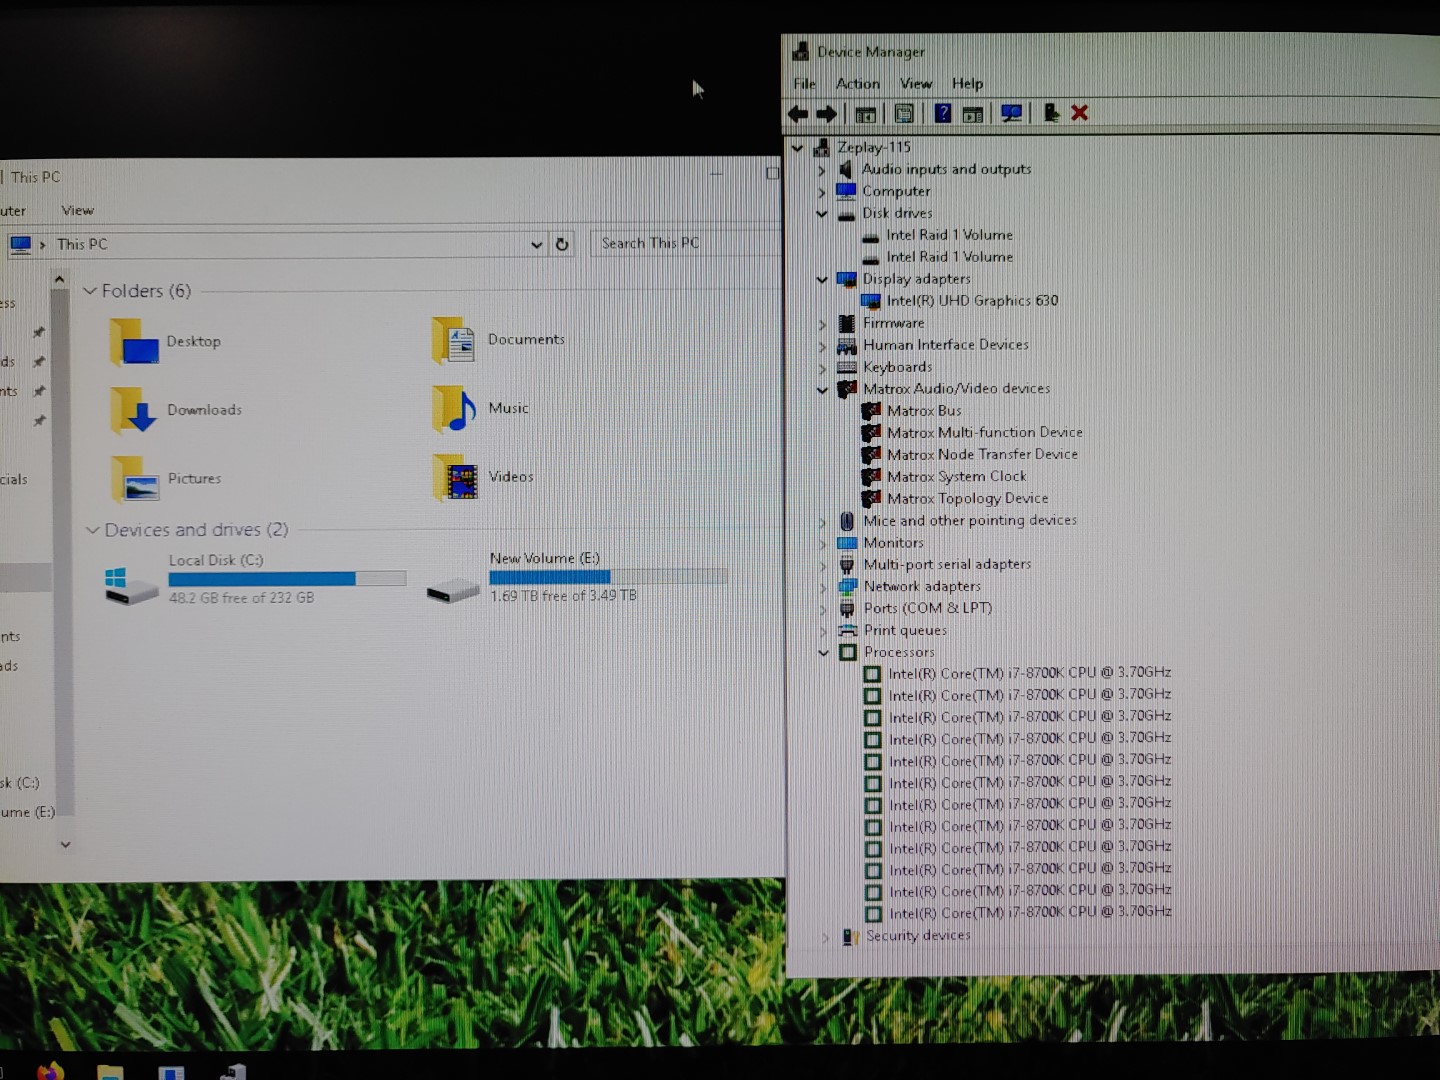Open Firefox from the taskbar
This screenshot has height=1080, width=1440.
coord(50,1071)
